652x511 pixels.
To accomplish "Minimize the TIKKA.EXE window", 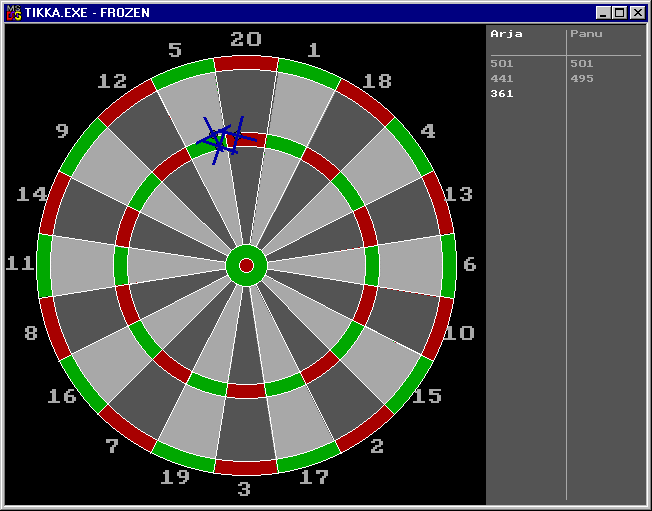I will click(x=603, y=13).
